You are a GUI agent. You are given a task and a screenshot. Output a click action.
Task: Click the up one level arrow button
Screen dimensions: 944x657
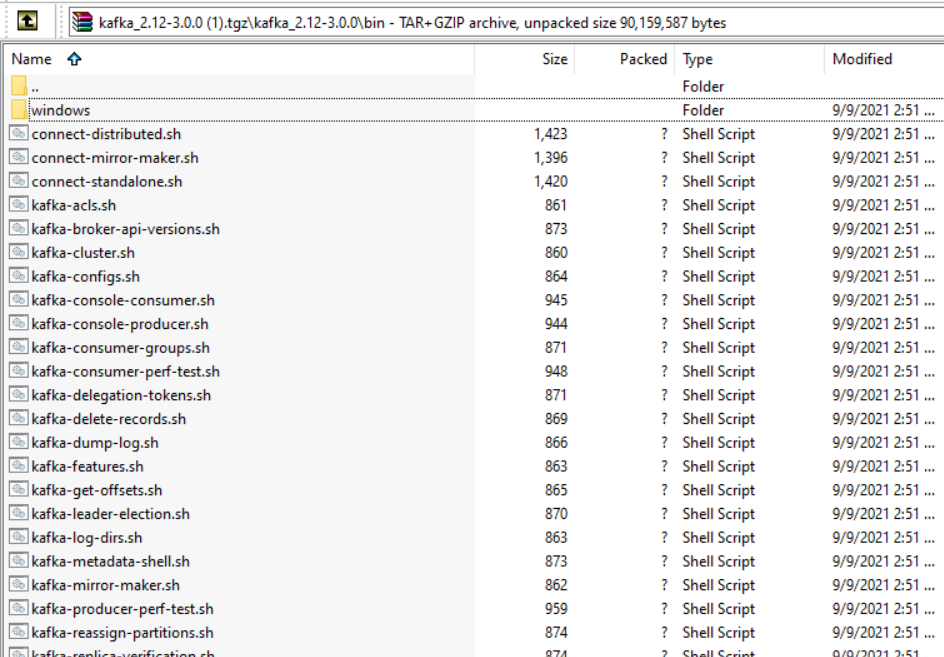[27, 22]
